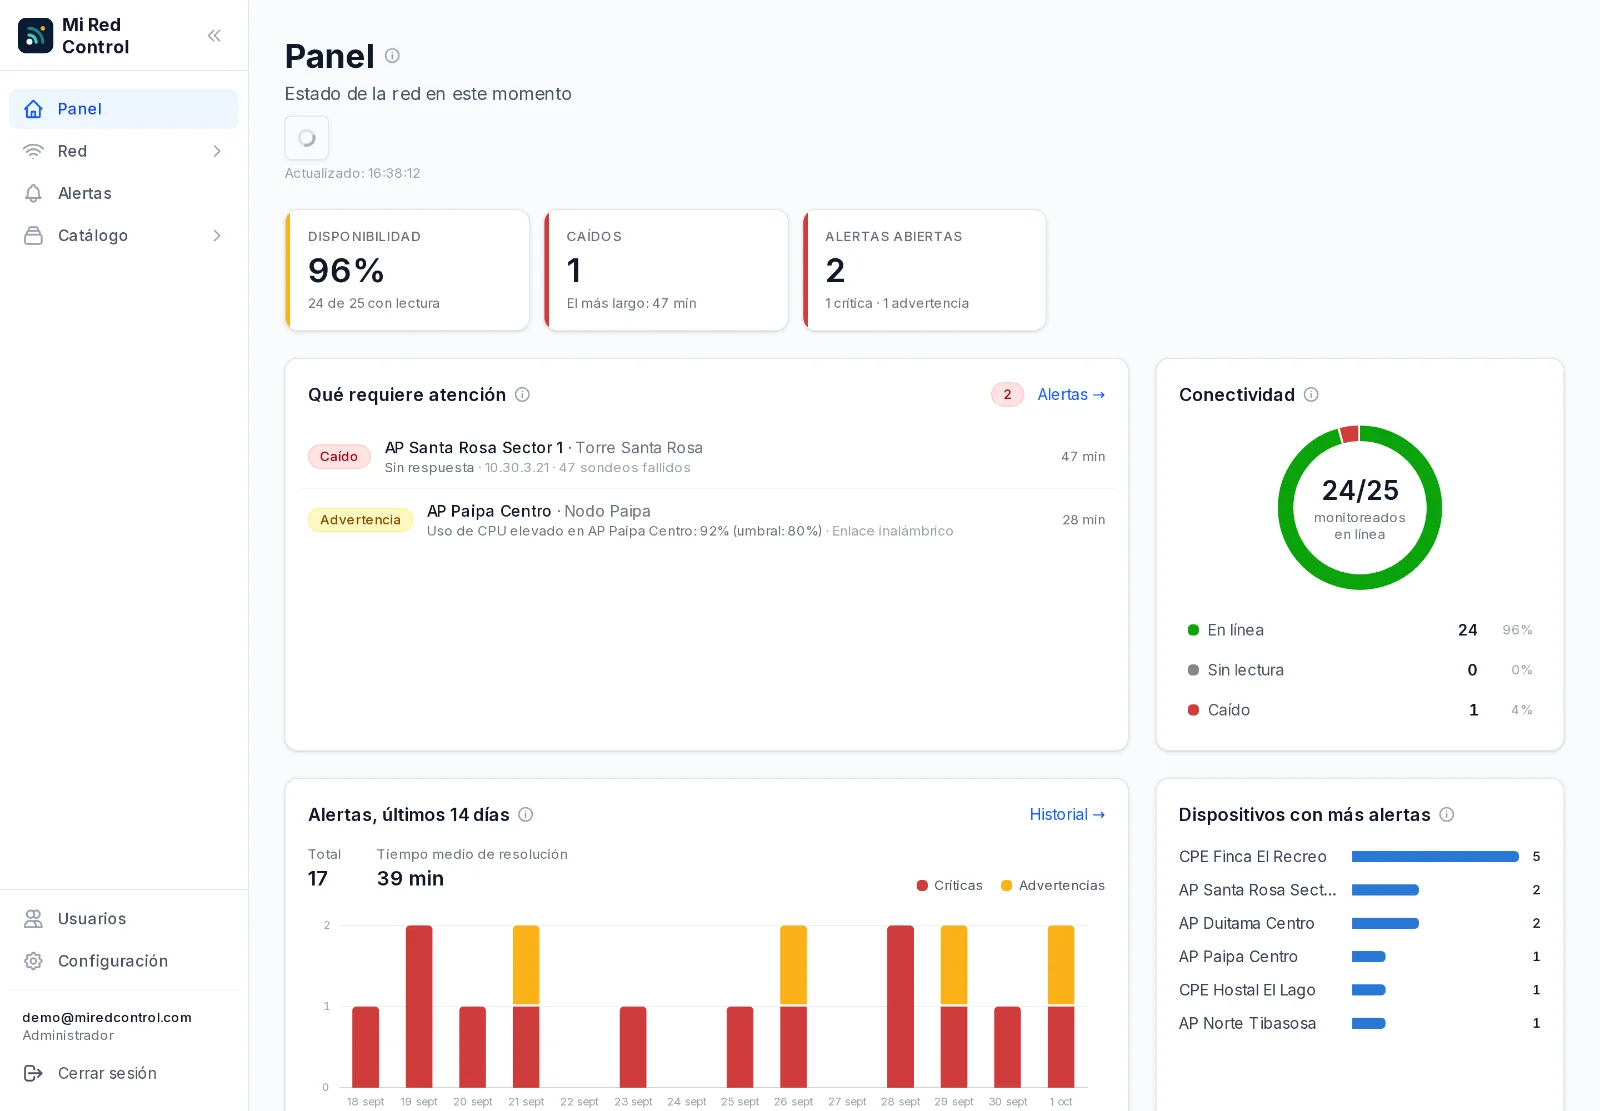
Task: Open the Alertas menu item
Action: (124, 193)
